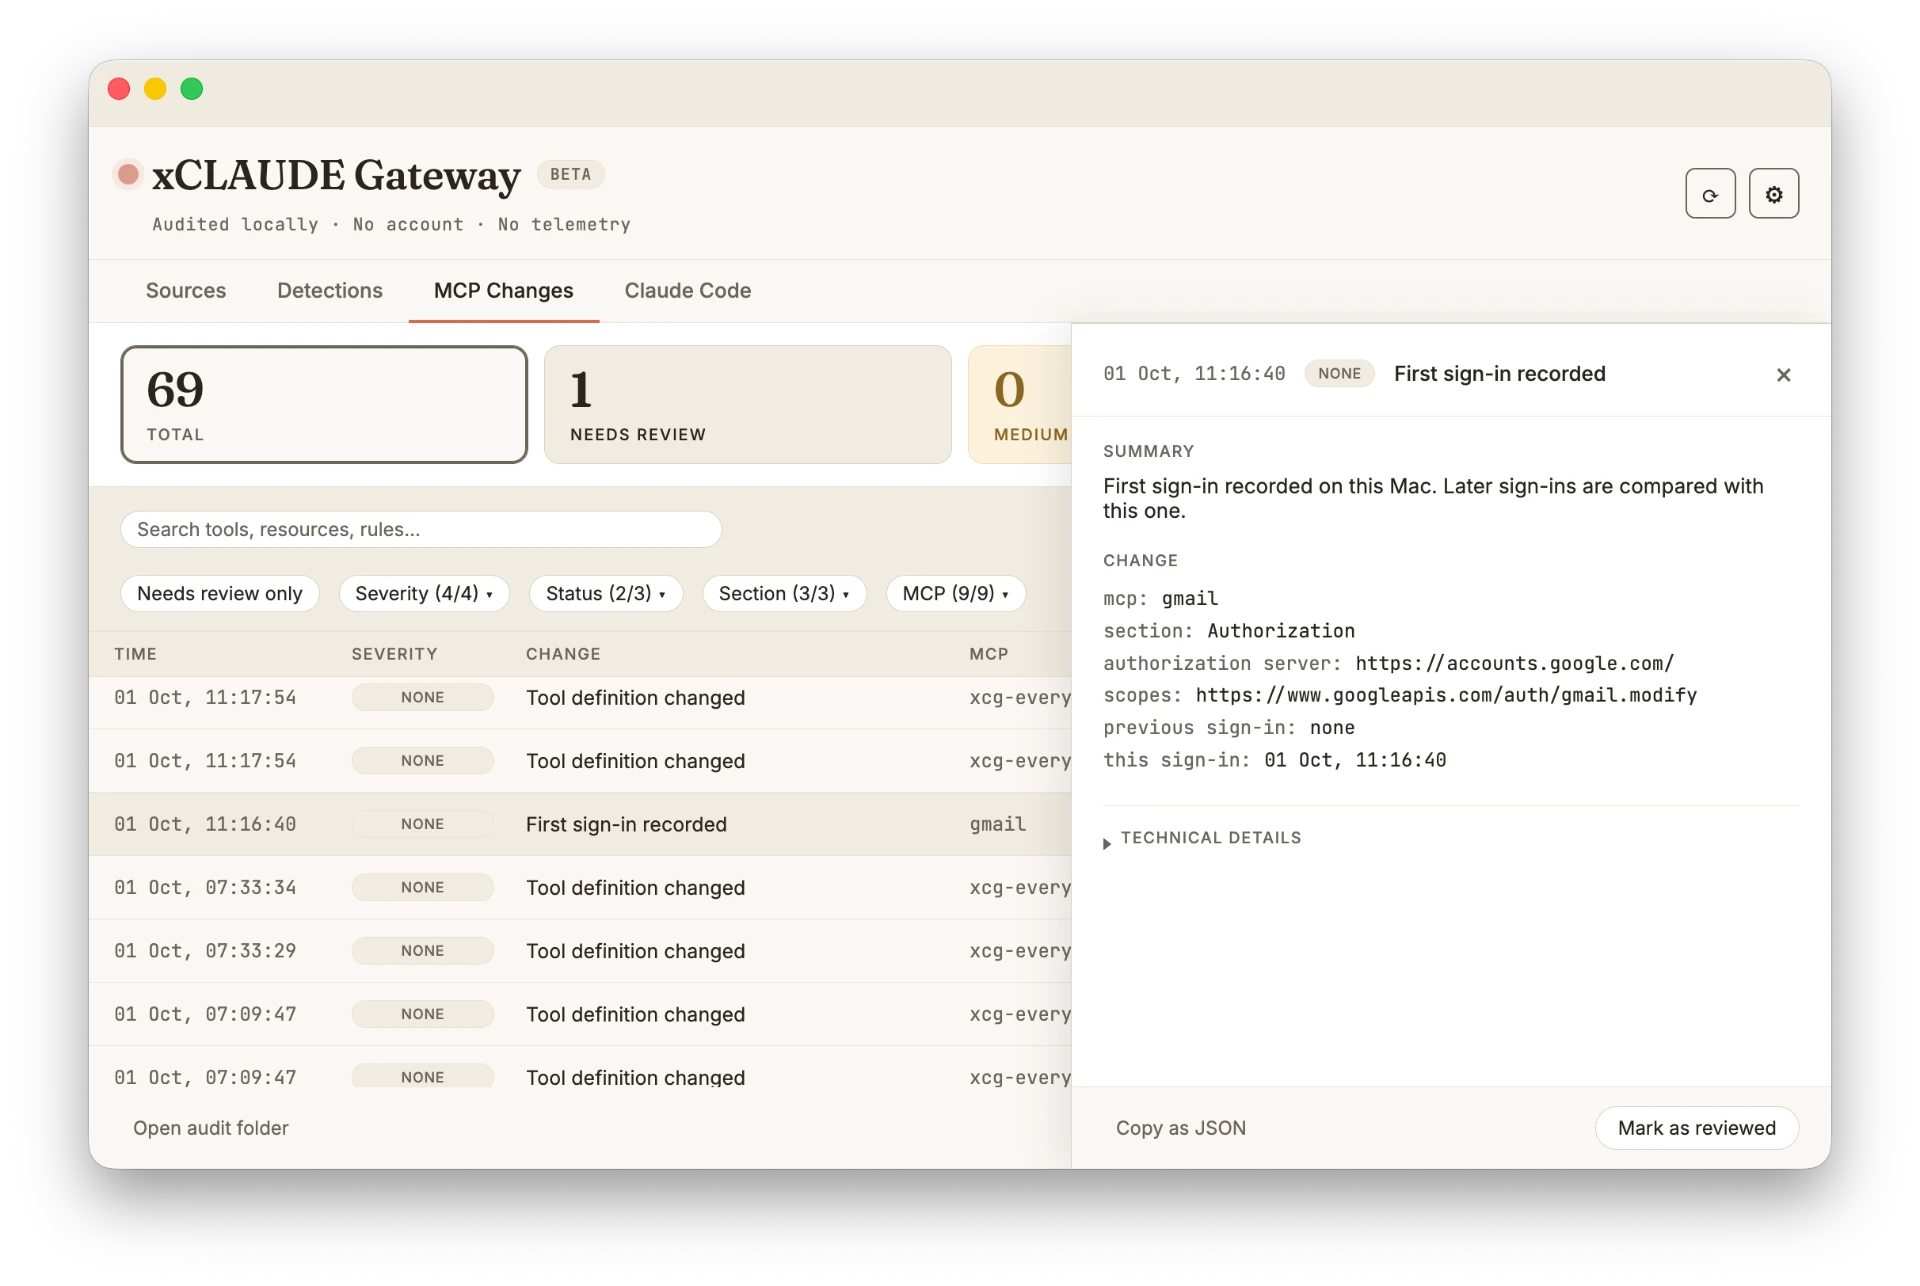Close the detail panel with X
The width and height of the screenshot is (1920, 1286).
coord(1783,375)
